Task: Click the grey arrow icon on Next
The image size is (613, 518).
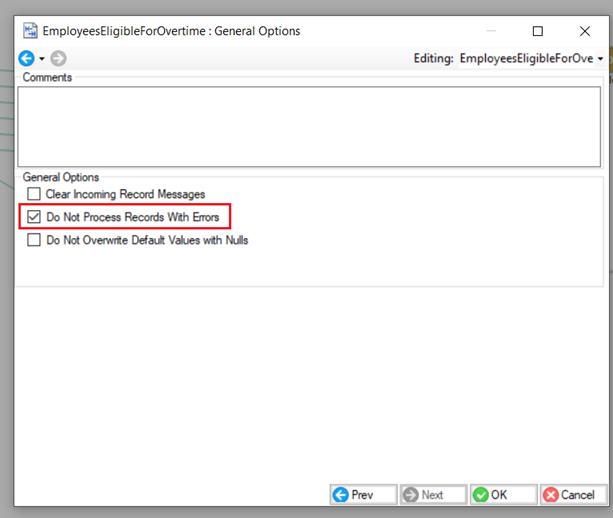Action: pos(411,495)
